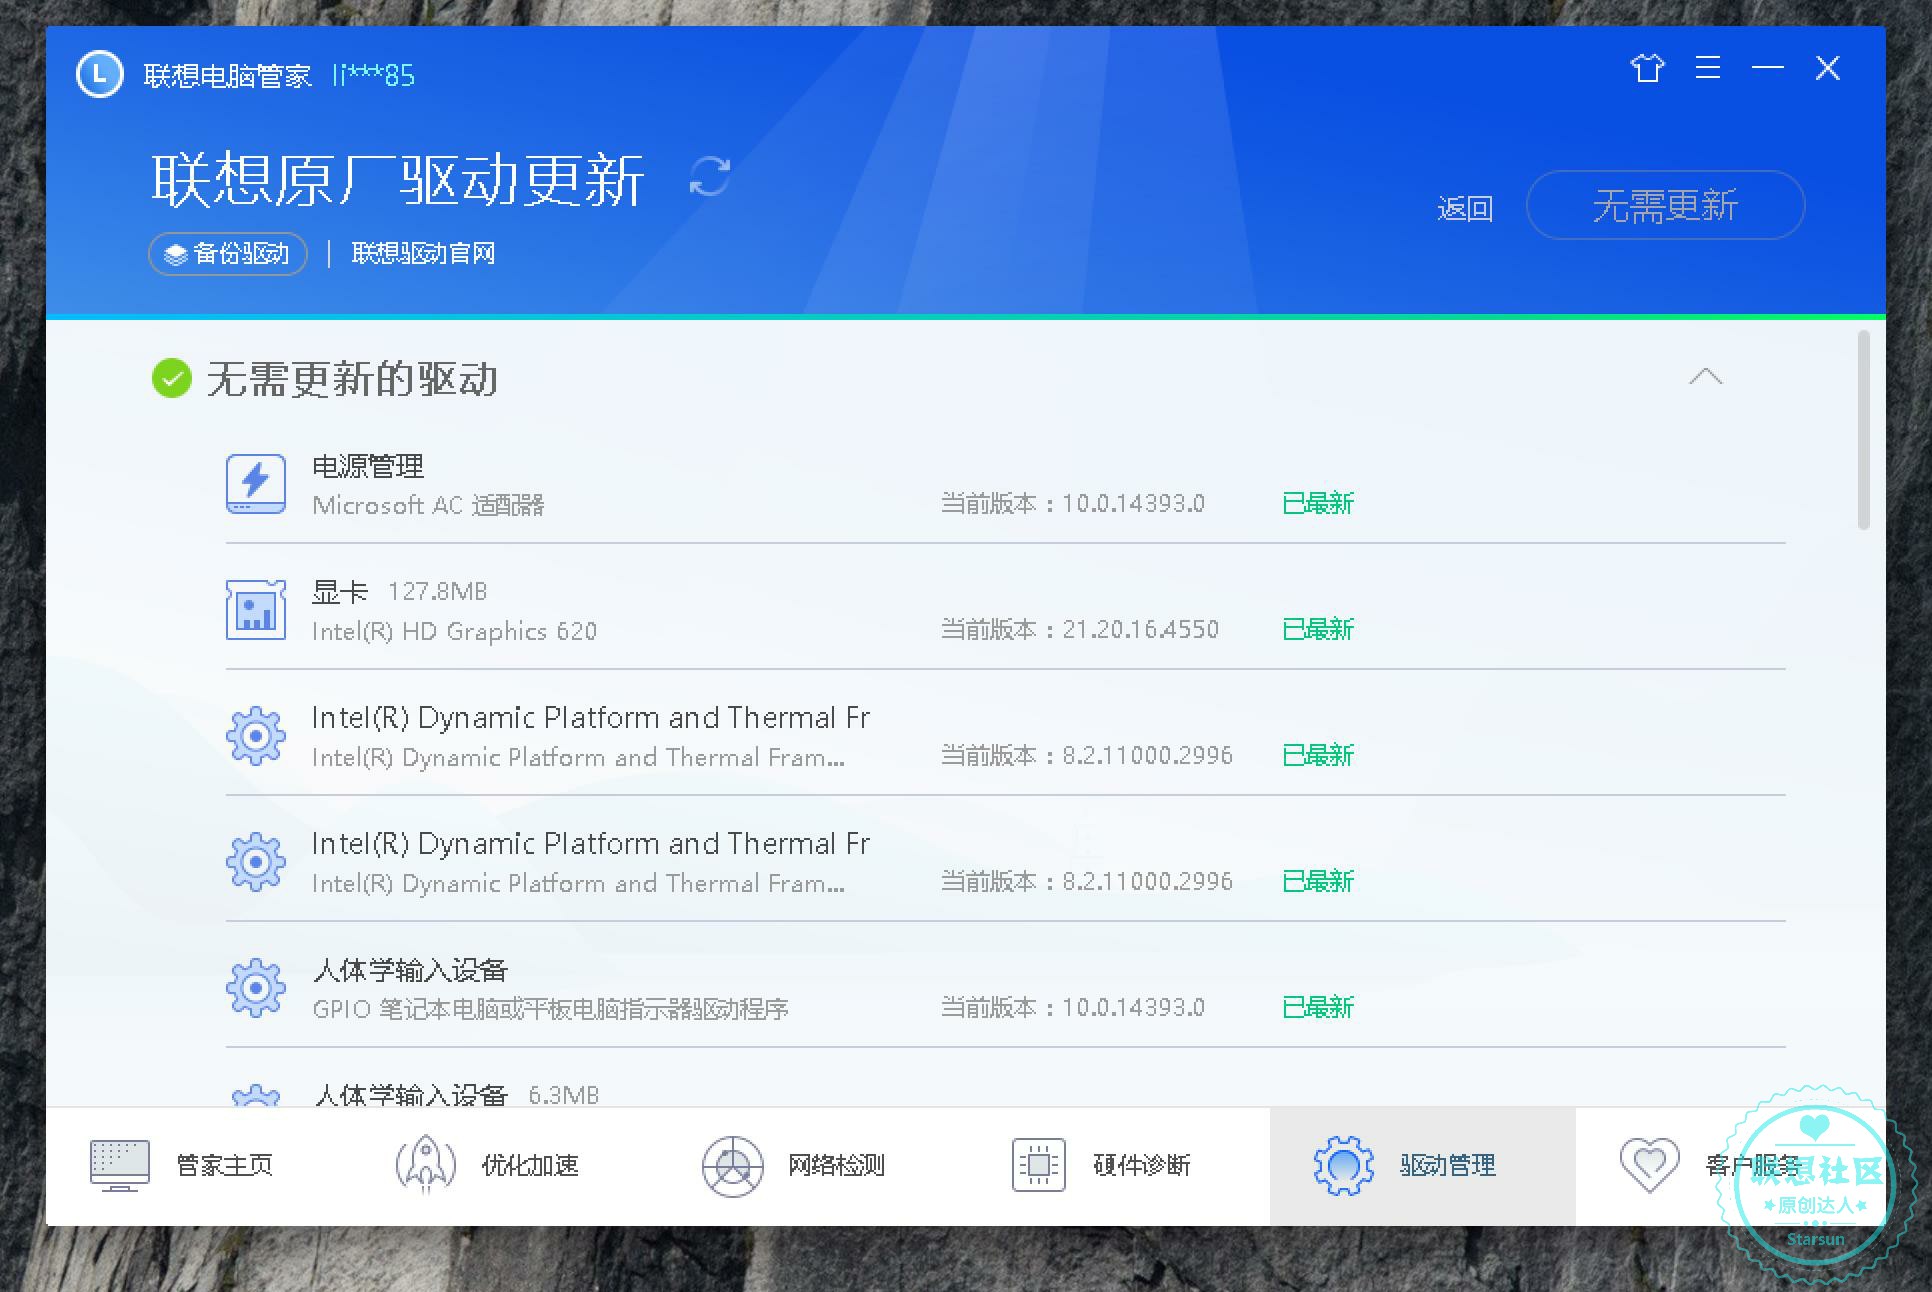Click the 优化加速 rocket icon
1932x1292 pixels.
click(x=426, y=1165)
